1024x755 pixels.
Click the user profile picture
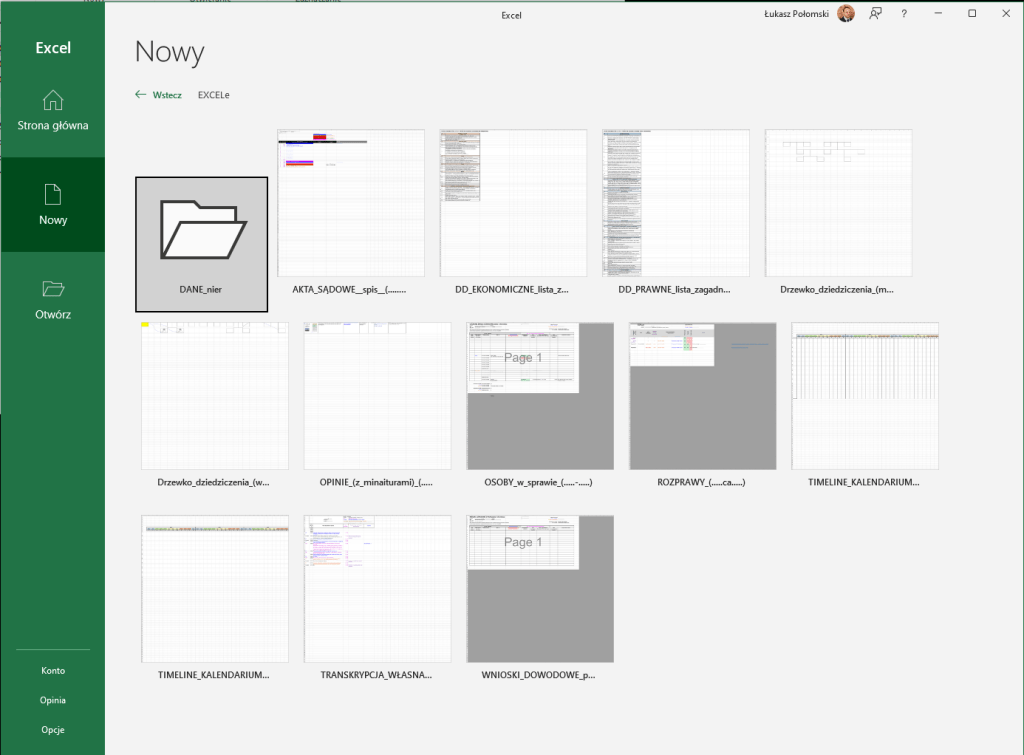846,14
